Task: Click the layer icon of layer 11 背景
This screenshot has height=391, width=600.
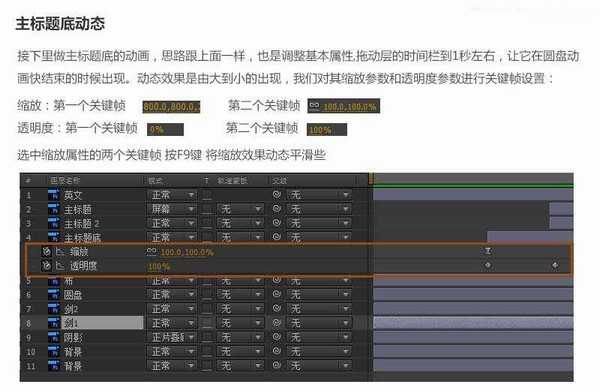Action: 54,366
